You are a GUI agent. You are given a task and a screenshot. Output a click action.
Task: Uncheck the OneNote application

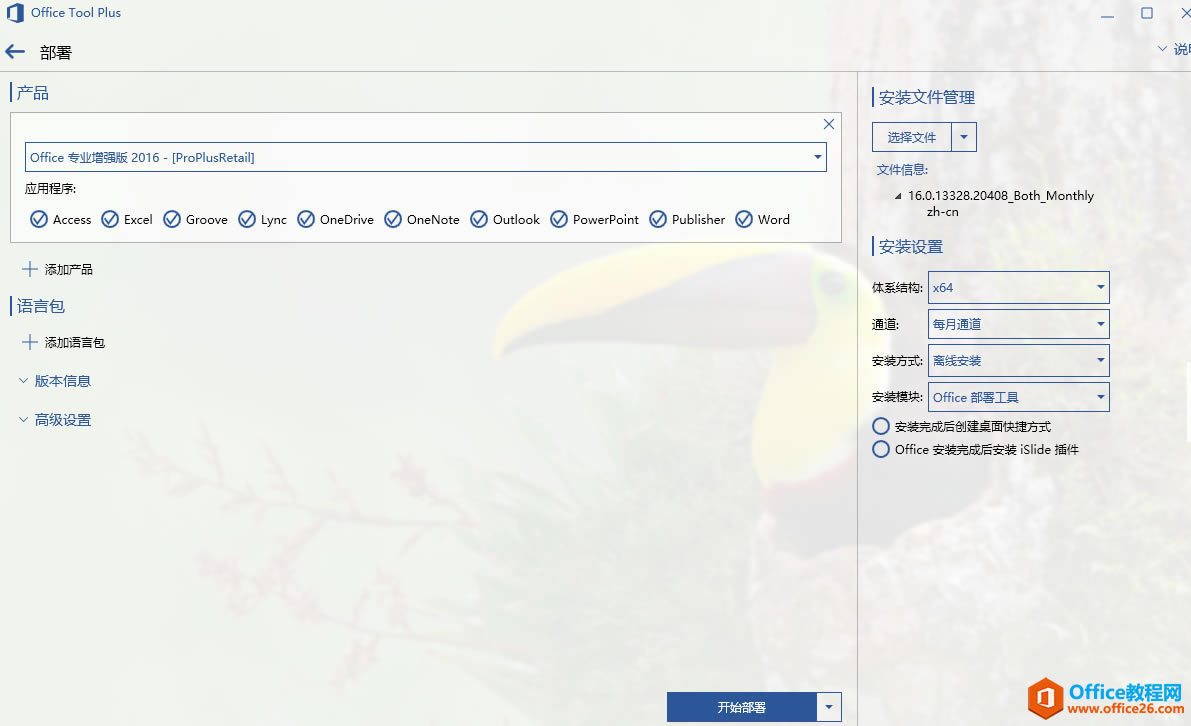(x=393, y=219)
